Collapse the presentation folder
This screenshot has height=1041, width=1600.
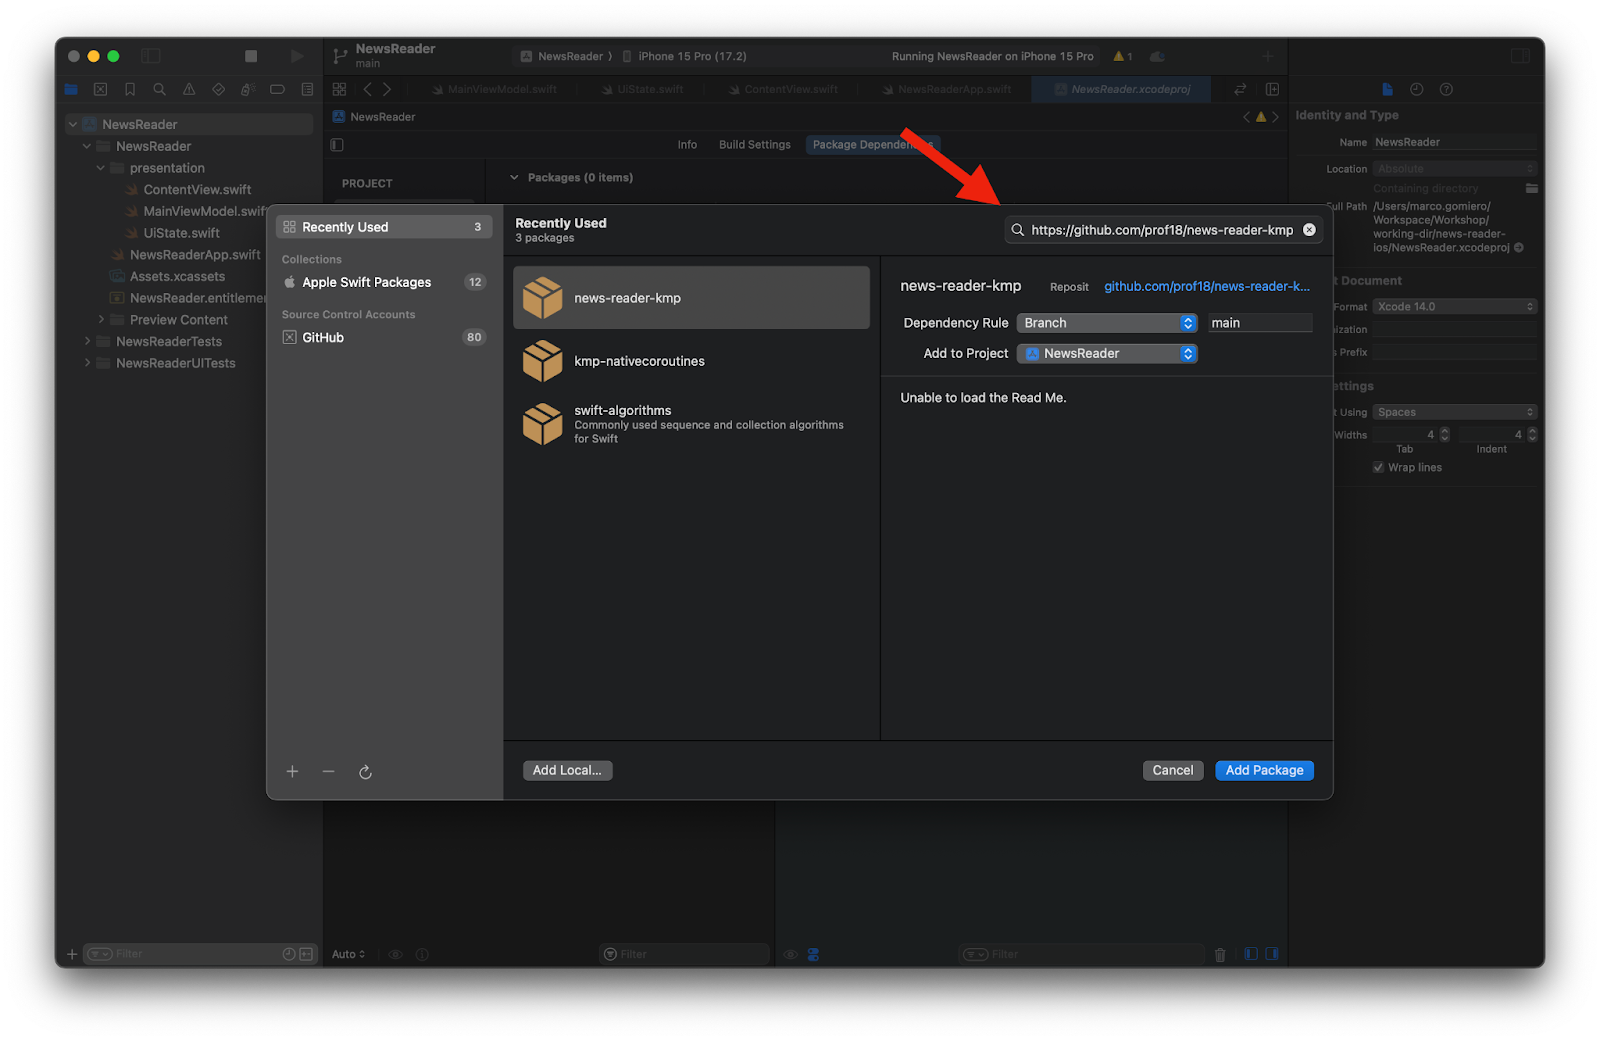coord(101,168)
